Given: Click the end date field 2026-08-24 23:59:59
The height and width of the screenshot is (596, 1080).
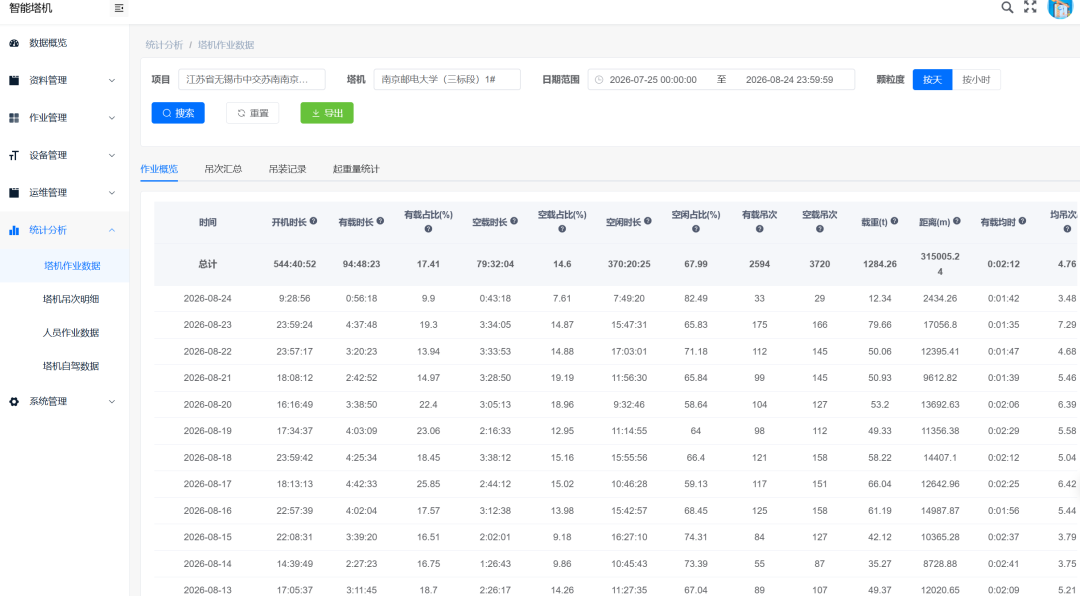Looking at the screenshot, I should pyautogui.click(x=789, y=80).
